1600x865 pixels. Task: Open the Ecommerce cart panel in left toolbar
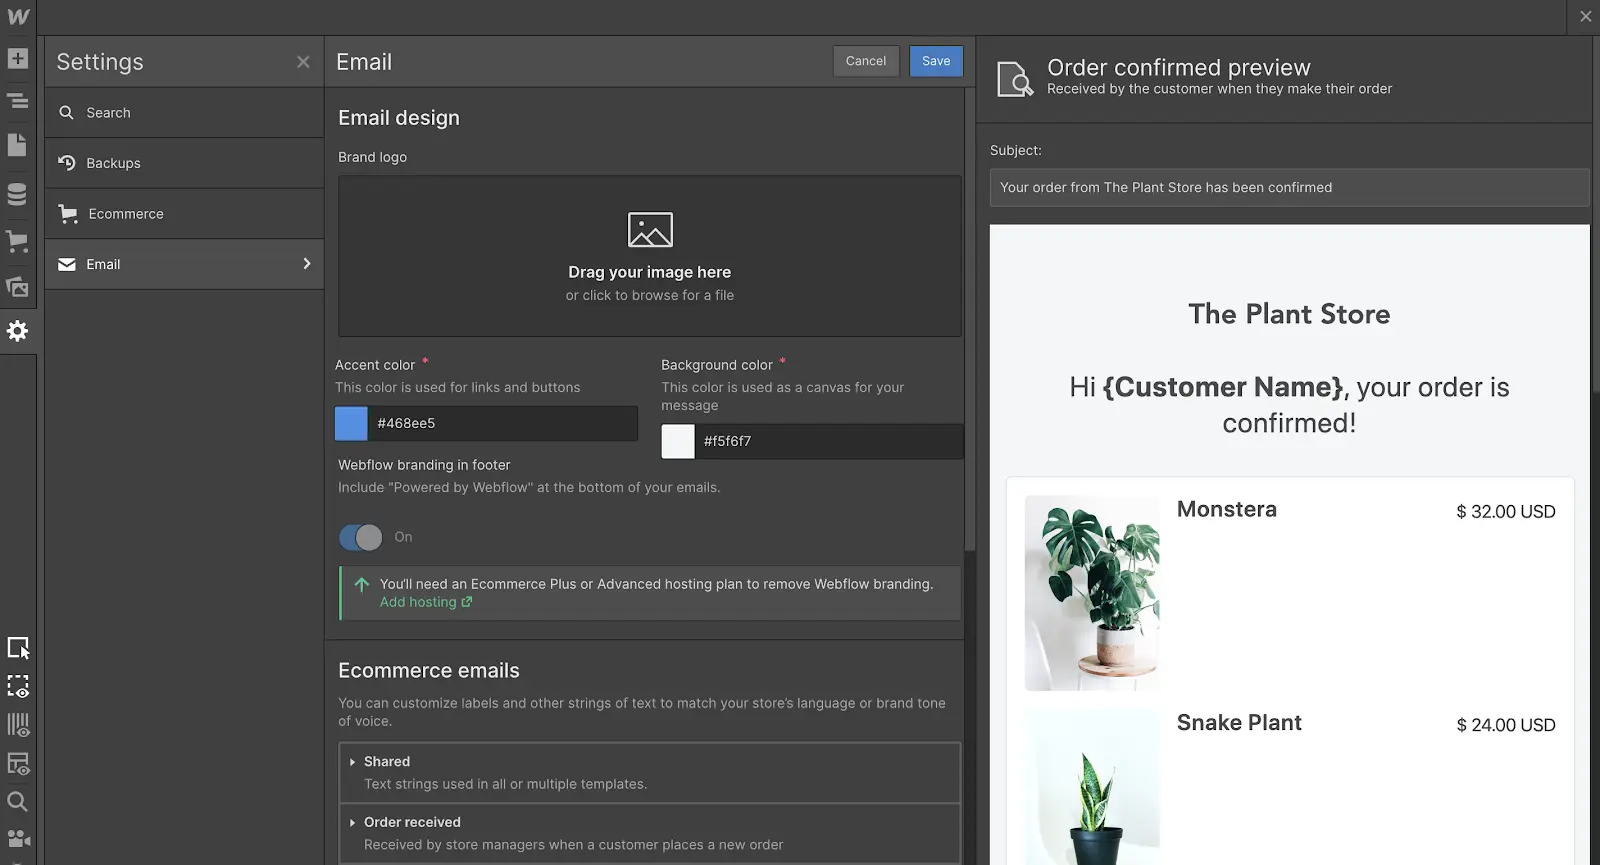(x=17, y=241)
